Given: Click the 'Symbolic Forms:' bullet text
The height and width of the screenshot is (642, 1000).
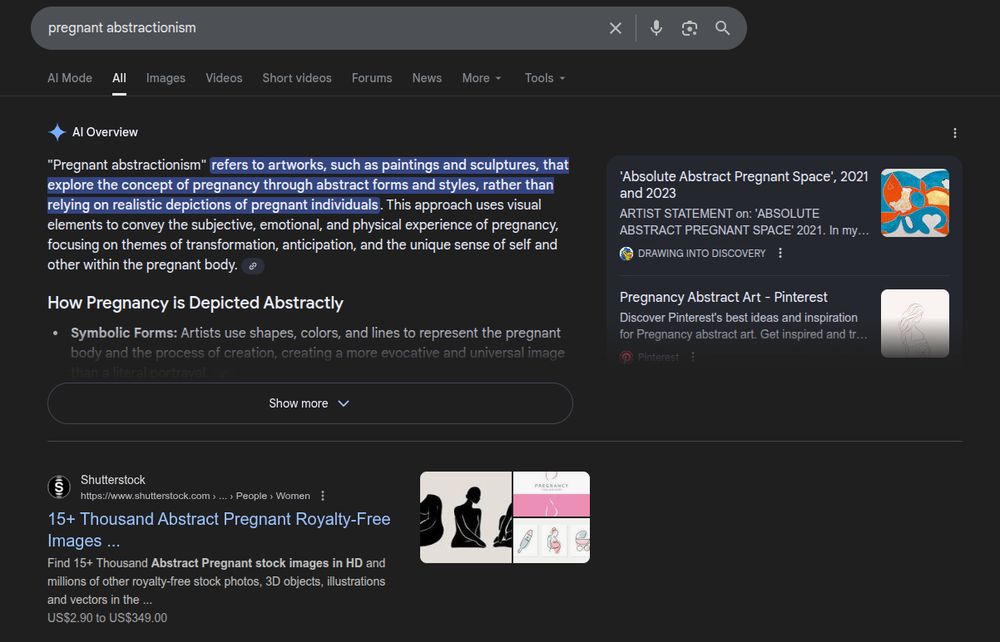Looking at the screenshot, I should (124, 333).
